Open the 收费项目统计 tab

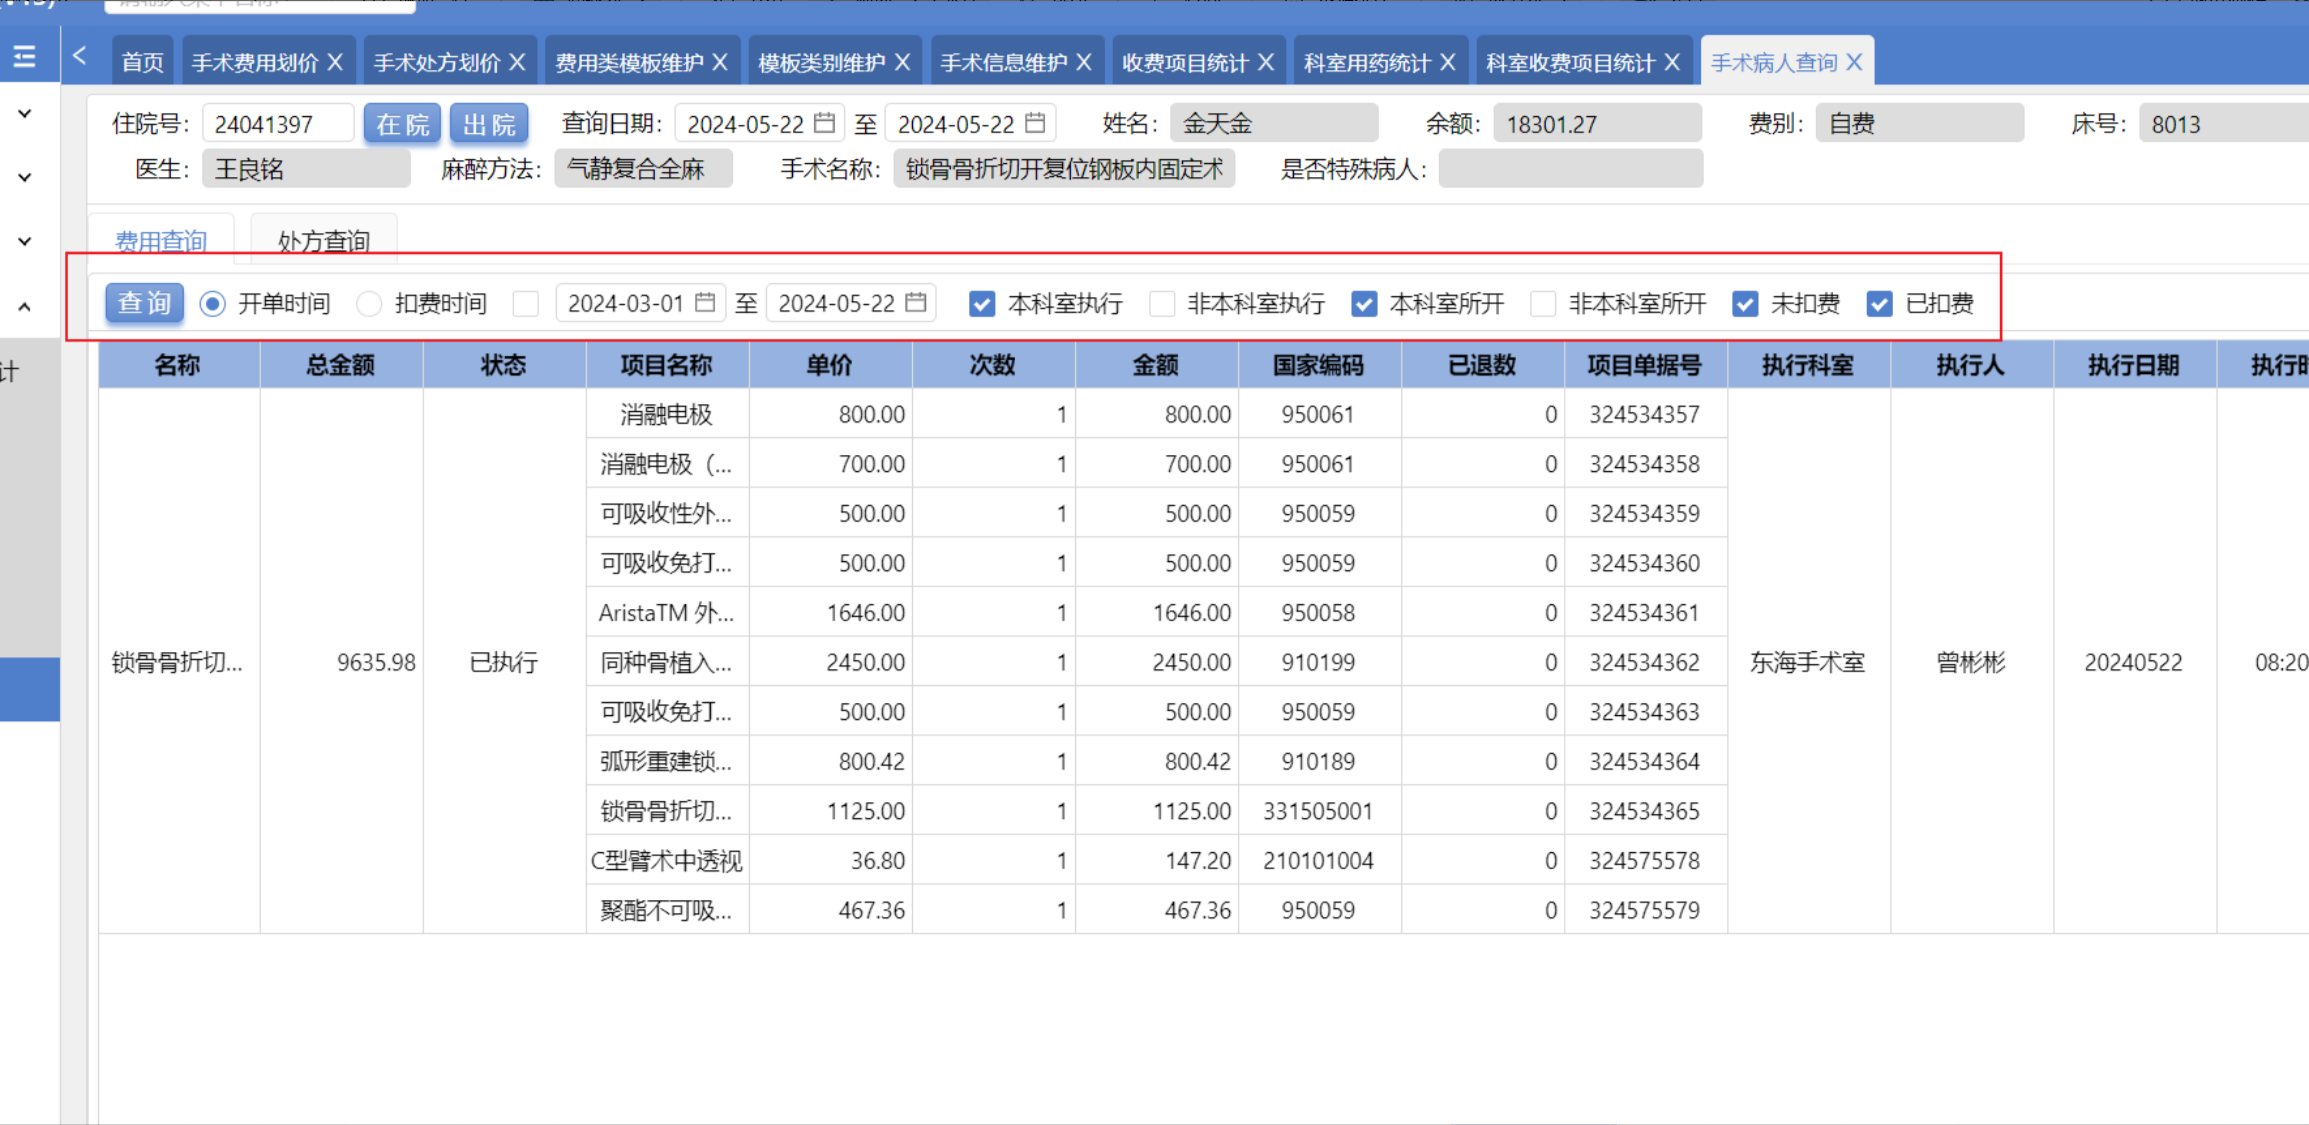coord(1184,63)
